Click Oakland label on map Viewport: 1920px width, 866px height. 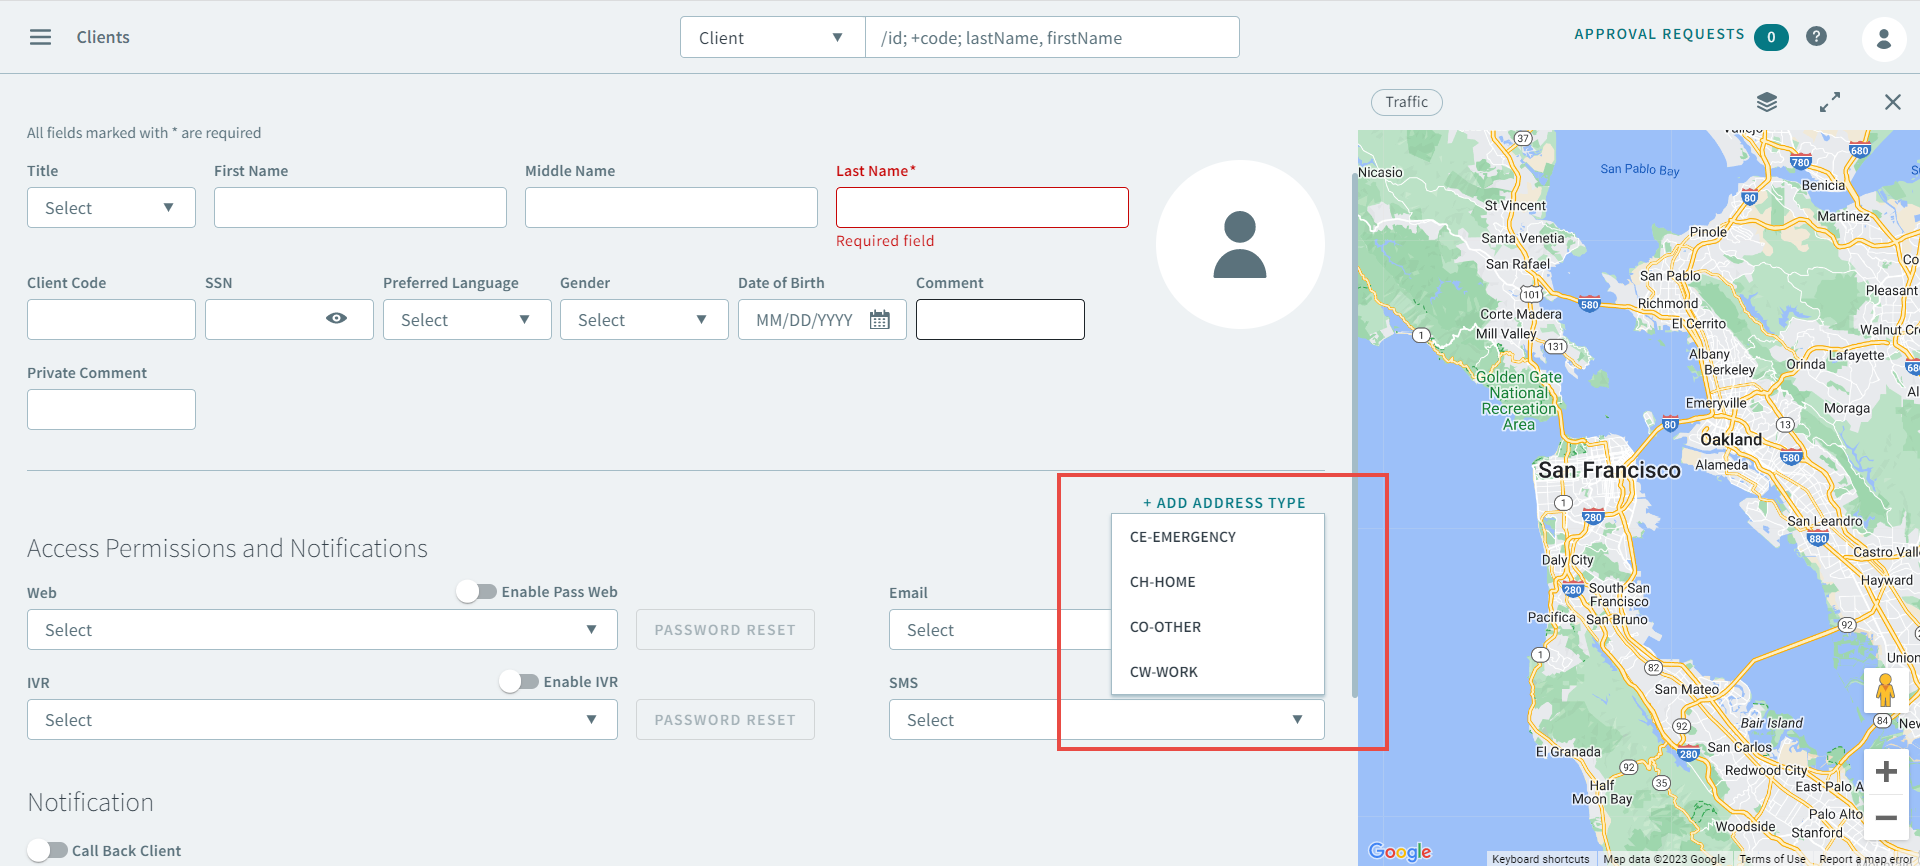tap(1731, 439)
